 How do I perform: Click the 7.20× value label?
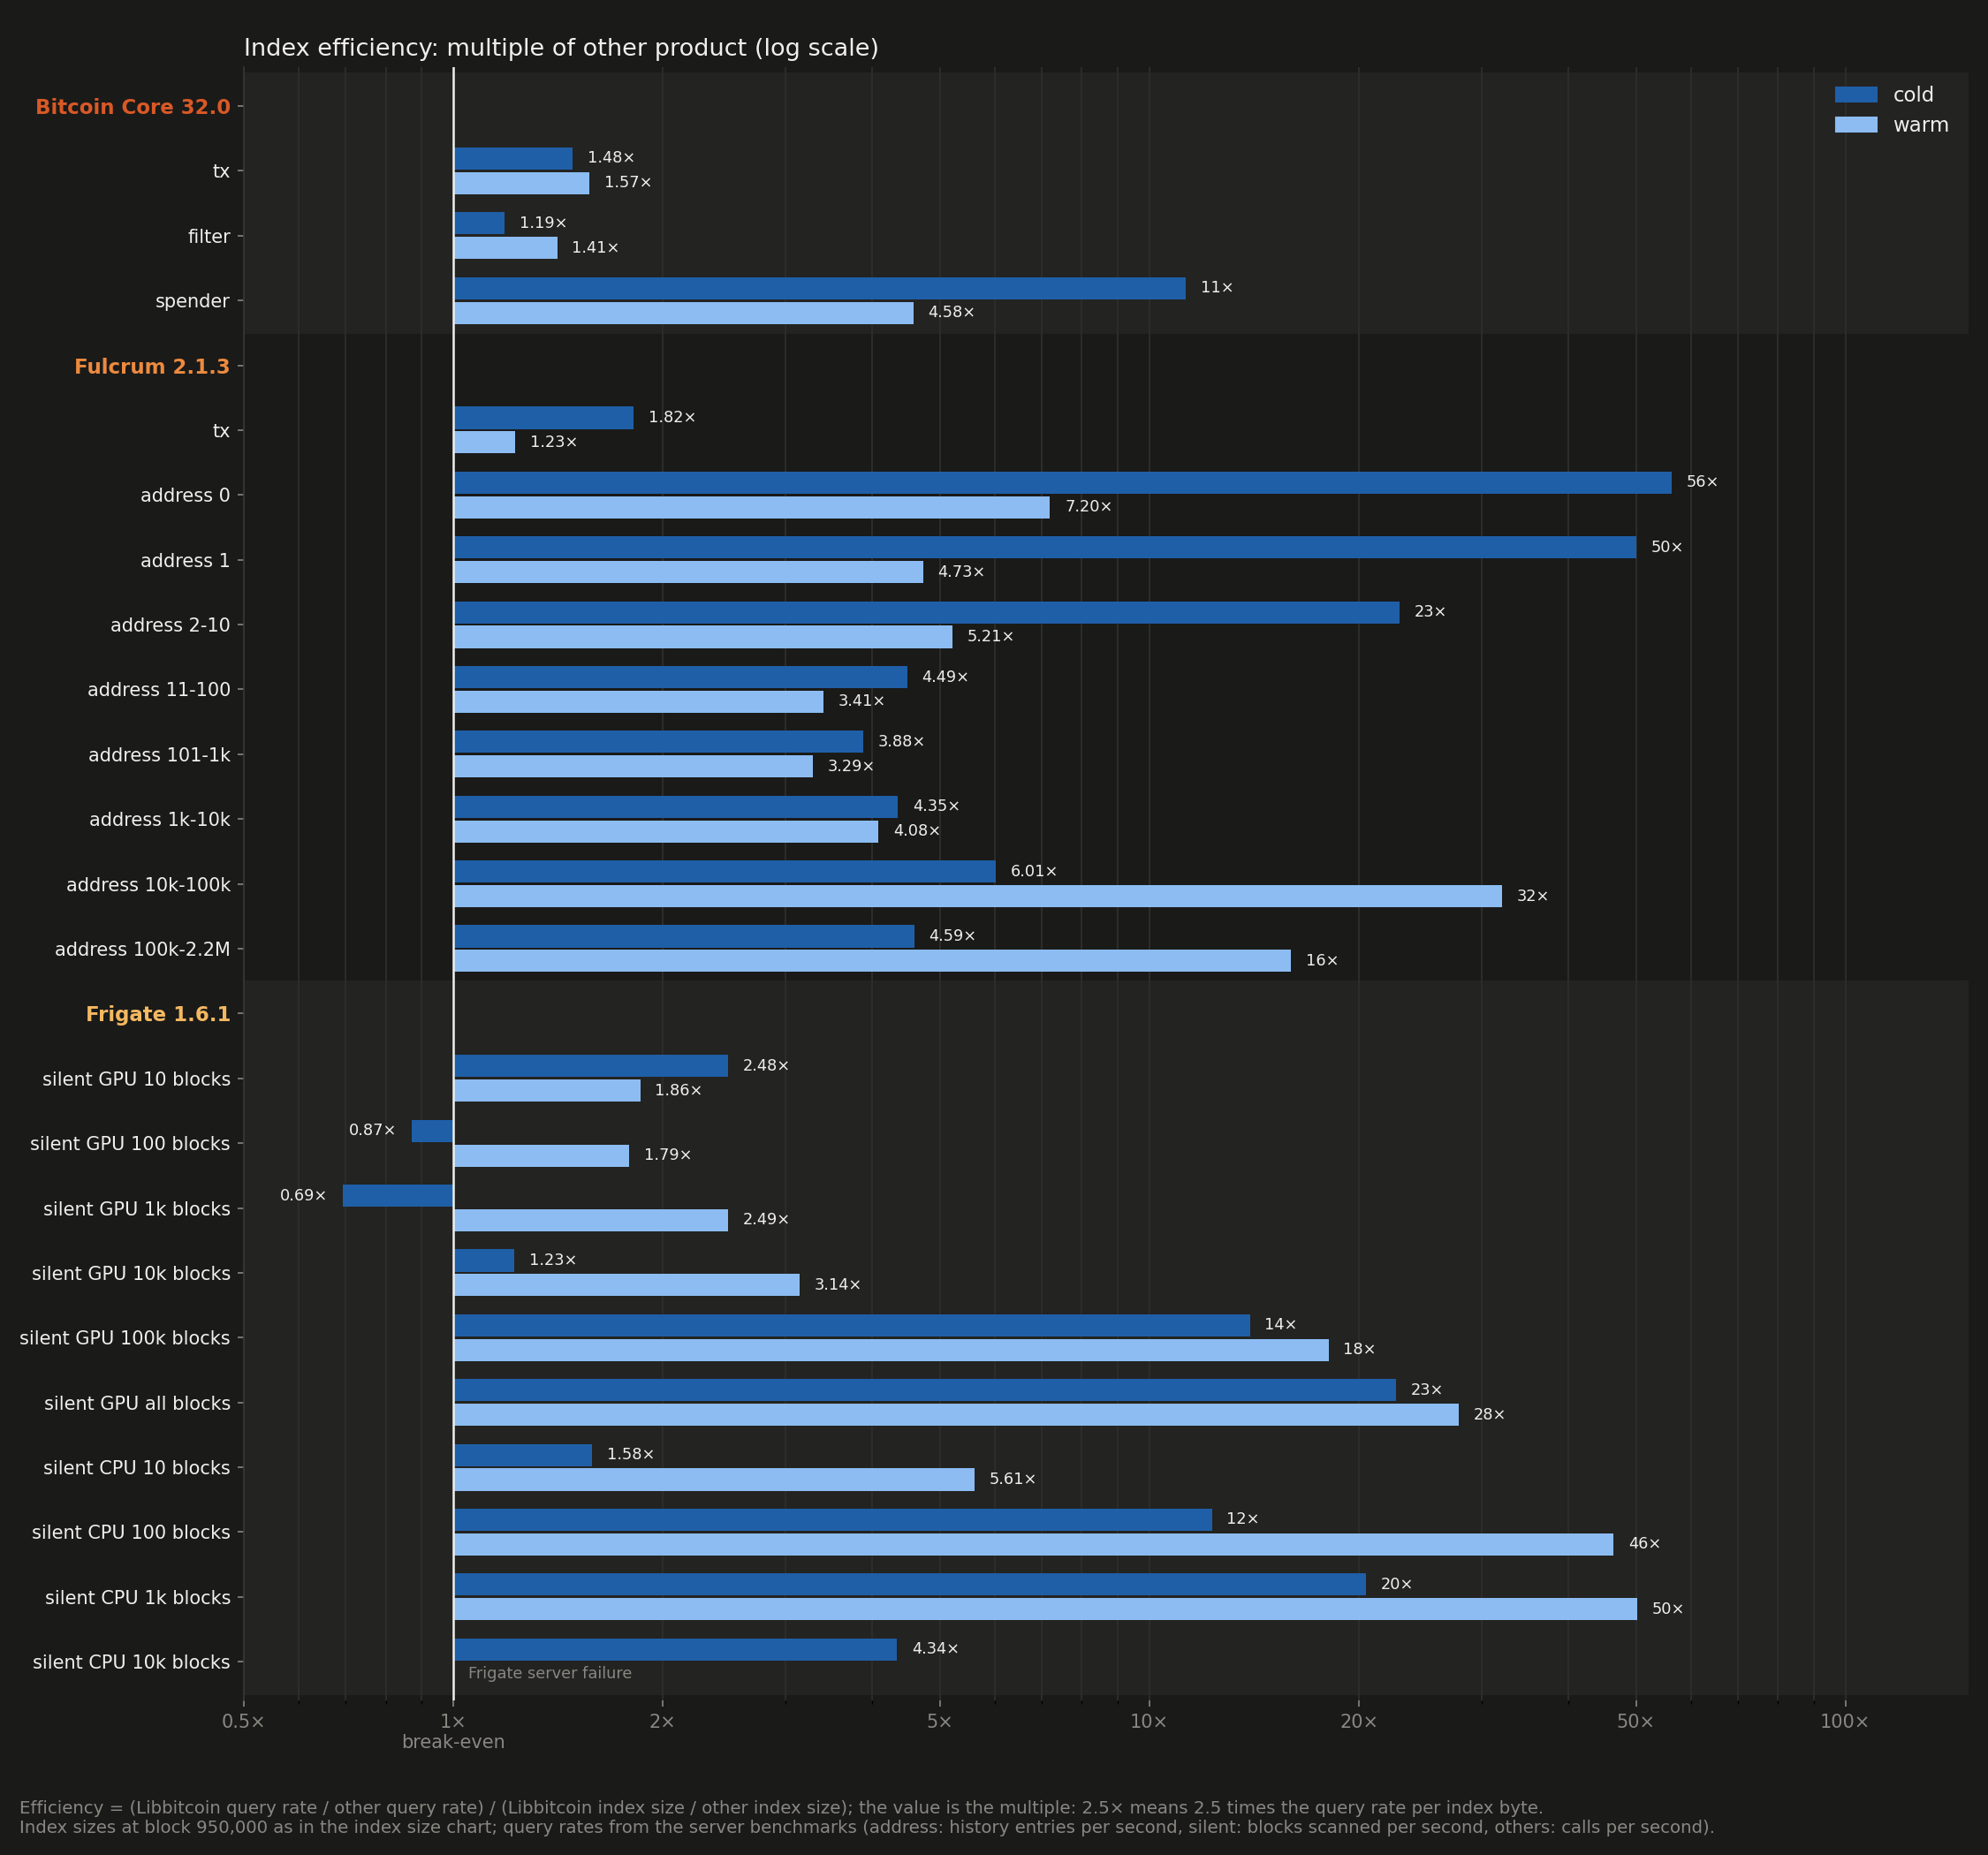(1088, 507)
